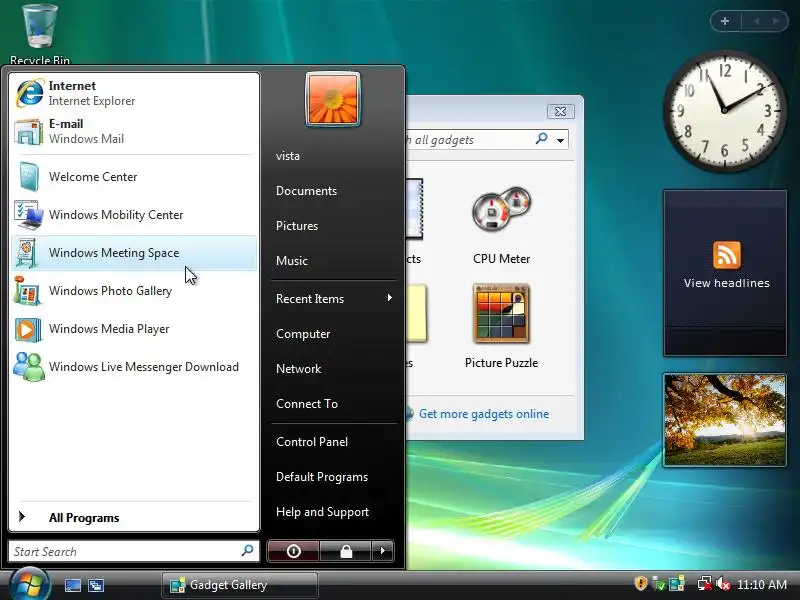Screen dimensions: 800x600
Task: Click the sidebar next arrow
Action: click(x=776, y=21)
